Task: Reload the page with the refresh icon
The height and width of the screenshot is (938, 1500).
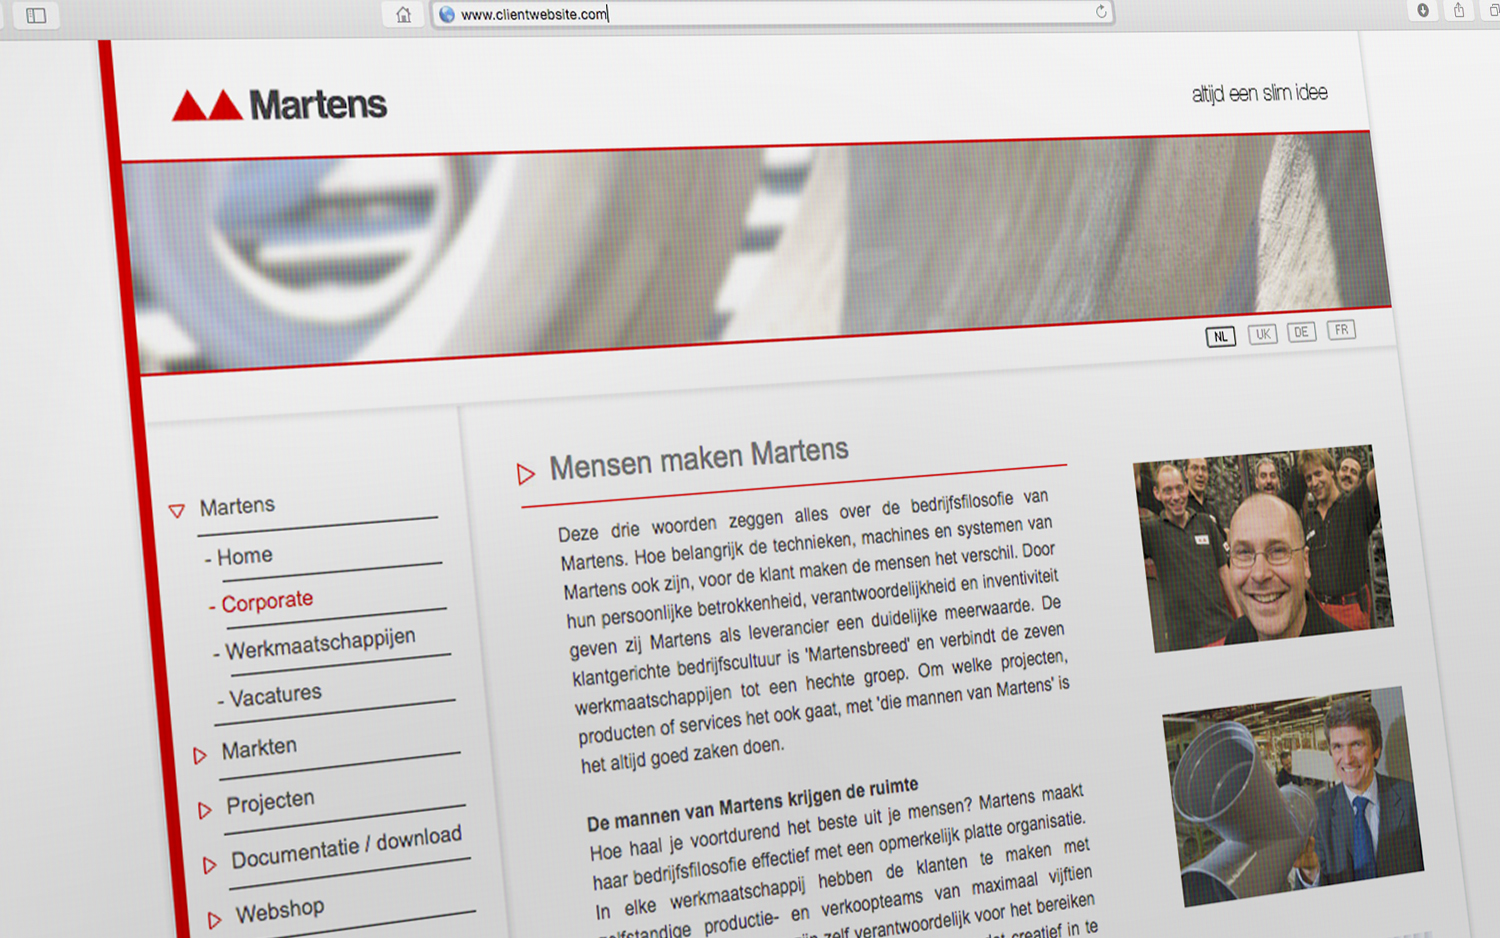Action: pos(1101,12)
